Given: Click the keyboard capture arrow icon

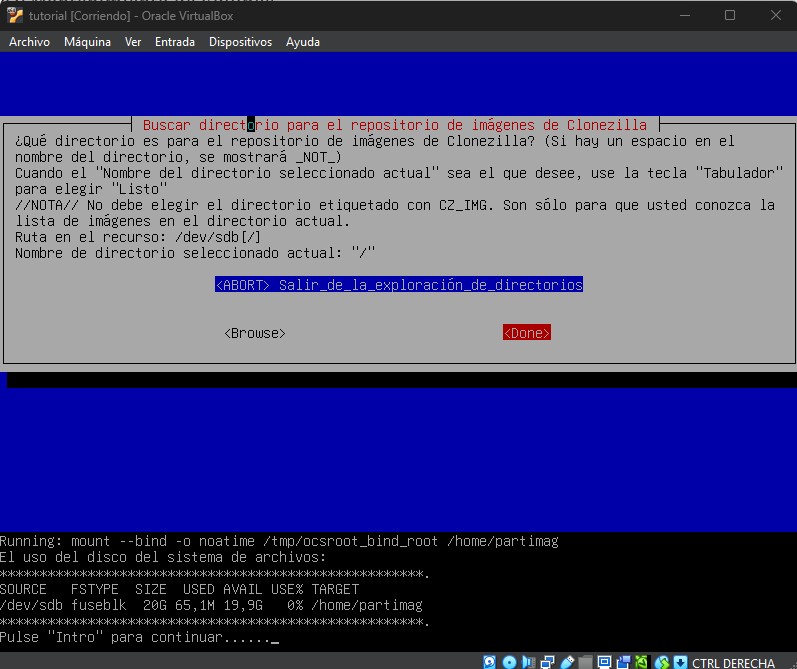Looking at the screenshot, I should (680, 662).
